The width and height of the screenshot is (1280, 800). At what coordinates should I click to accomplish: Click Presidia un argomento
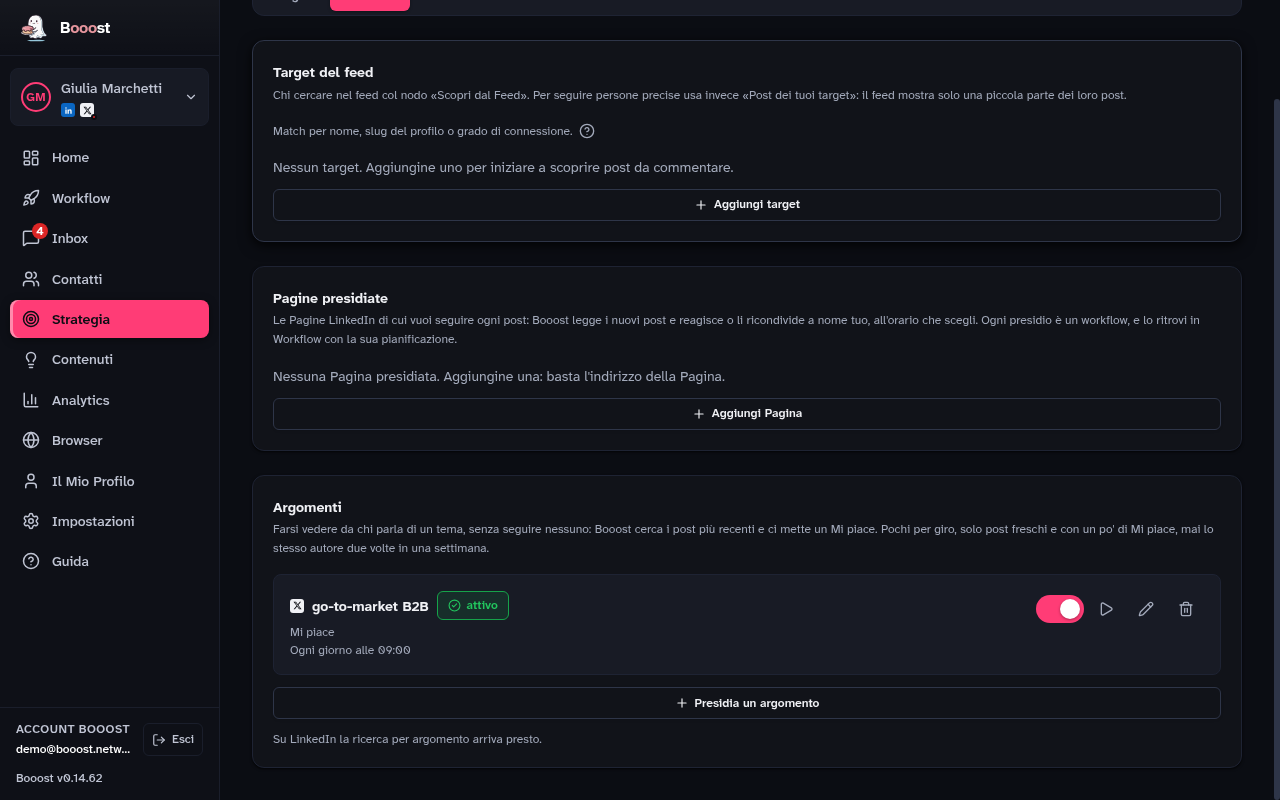click(x=746, y=703)
